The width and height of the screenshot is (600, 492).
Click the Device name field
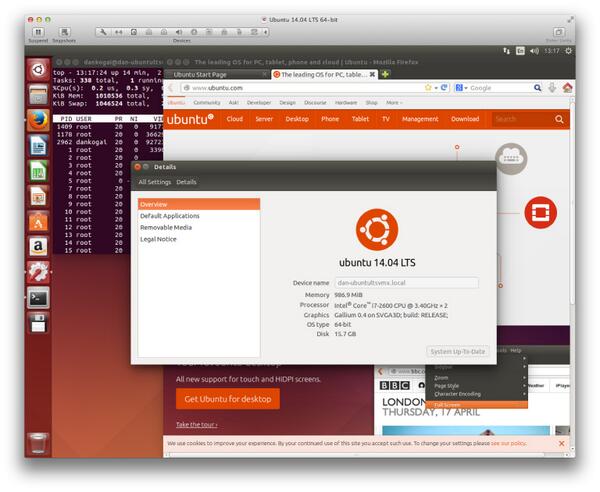(407, 283)
